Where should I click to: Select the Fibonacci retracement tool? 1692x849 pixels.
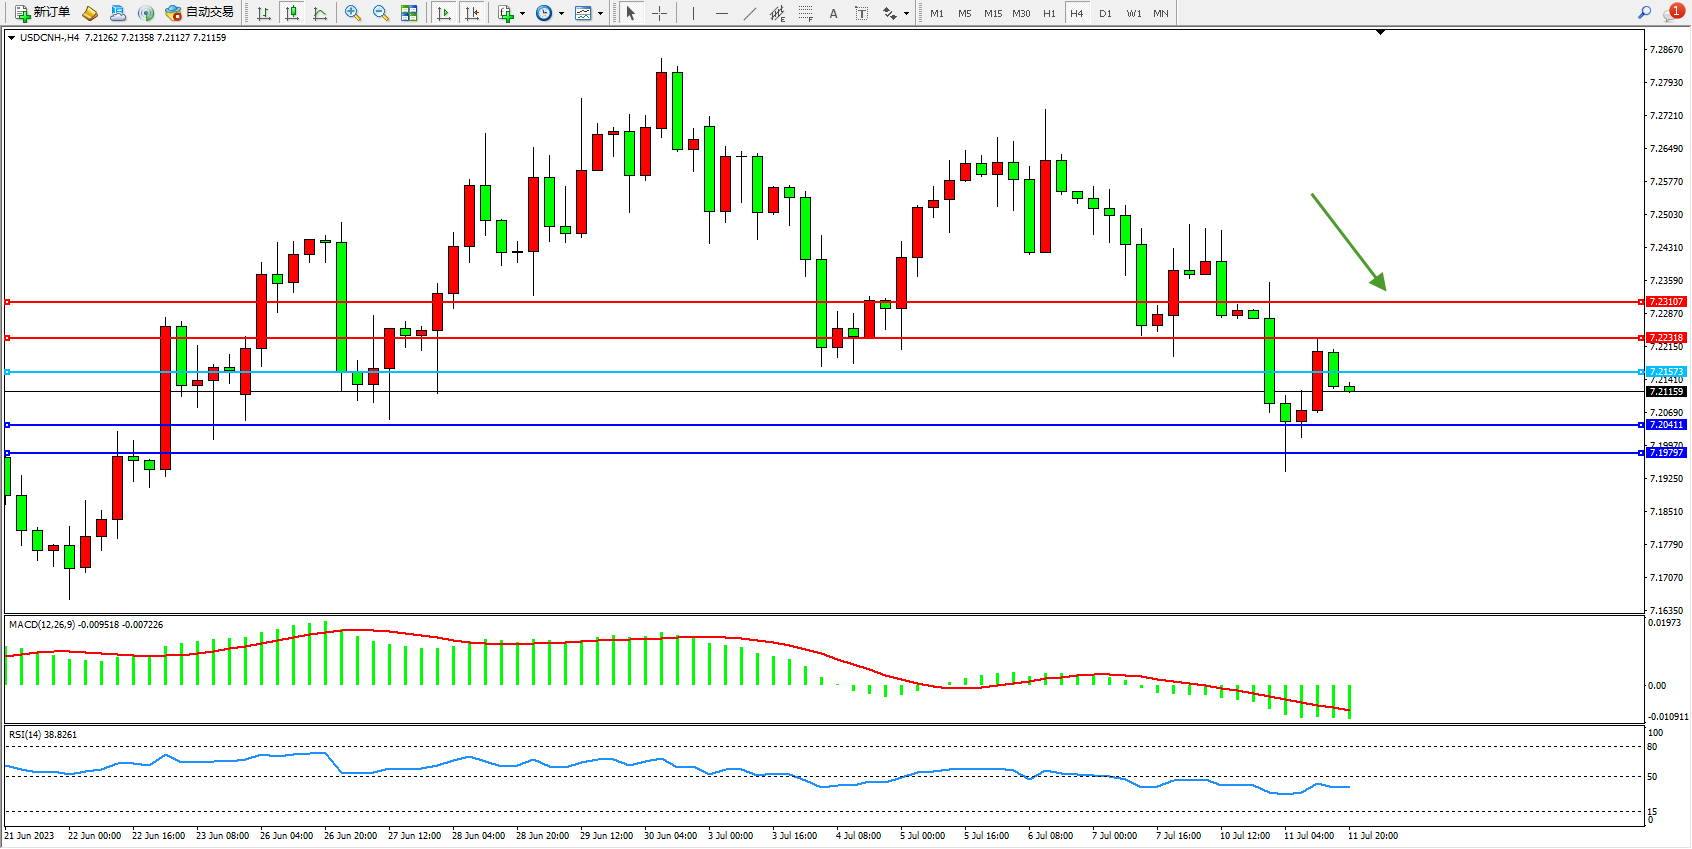click(805, 13)
